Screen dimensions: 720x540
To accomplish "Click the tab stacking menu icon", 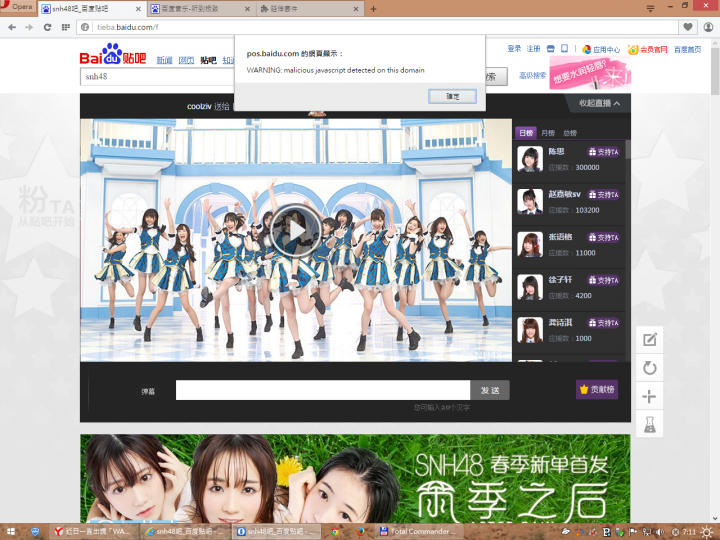I will (650, 8).
